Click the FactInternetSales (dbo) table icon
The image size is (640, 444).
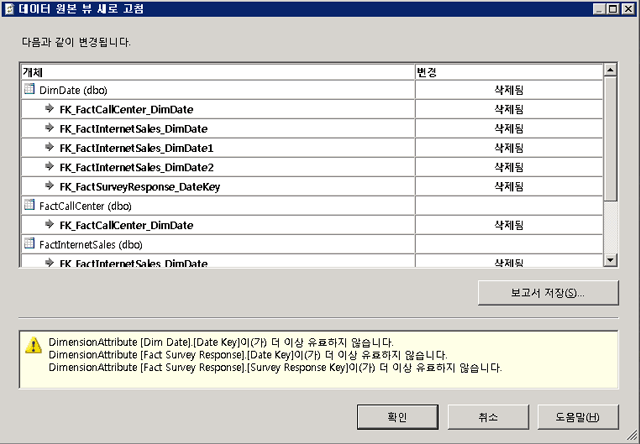click(x=29, y=243)
